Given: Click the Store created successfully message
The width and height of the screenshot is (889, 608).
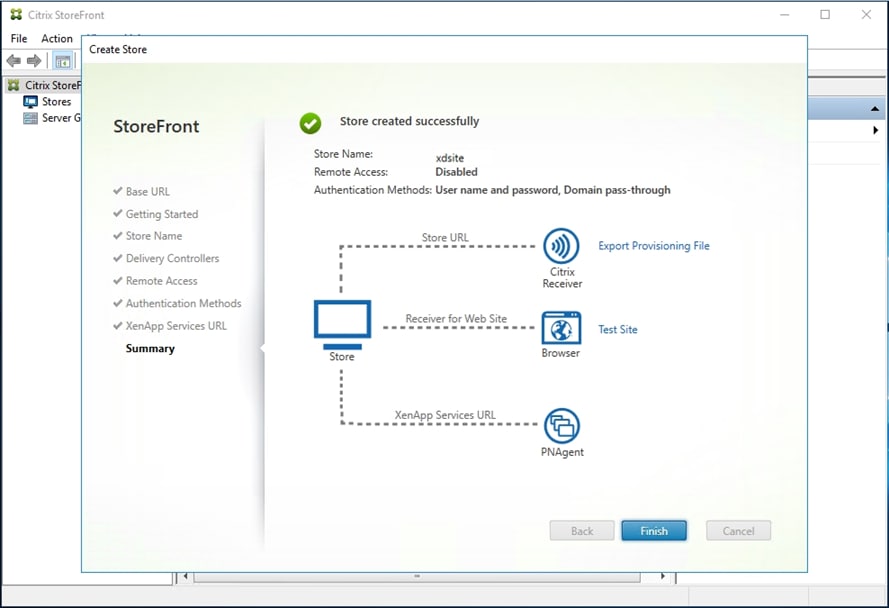Looking at the screenshot, I should (x=409, y=121).
